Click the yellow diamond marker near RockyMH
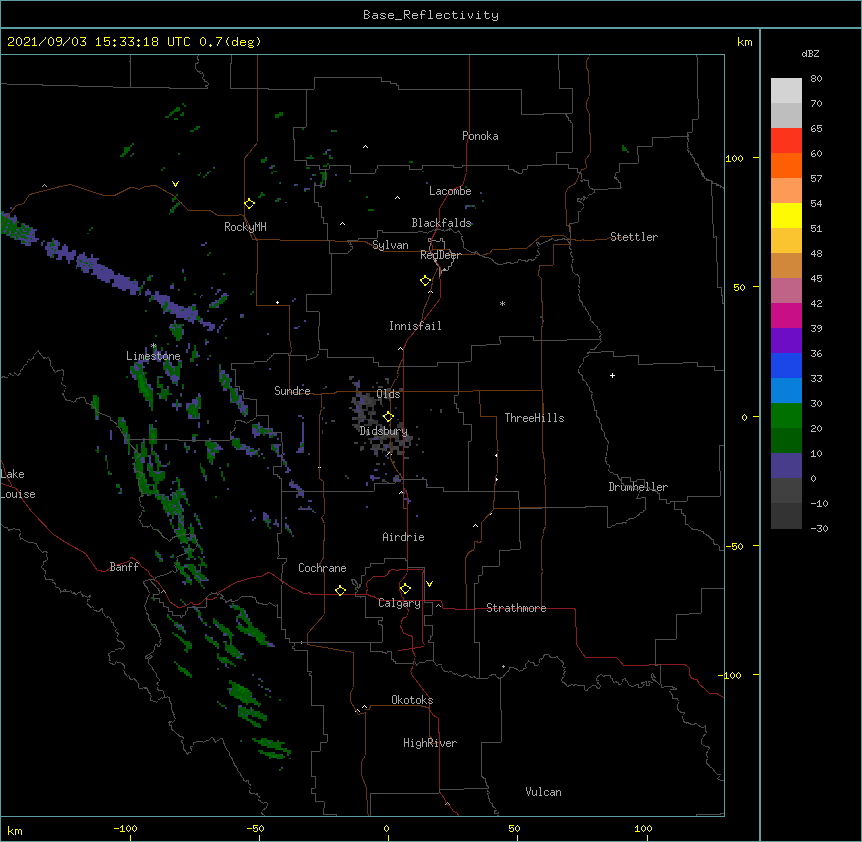Image resolution: width=862 pixels, height=842 pixels. click(249, 204)
